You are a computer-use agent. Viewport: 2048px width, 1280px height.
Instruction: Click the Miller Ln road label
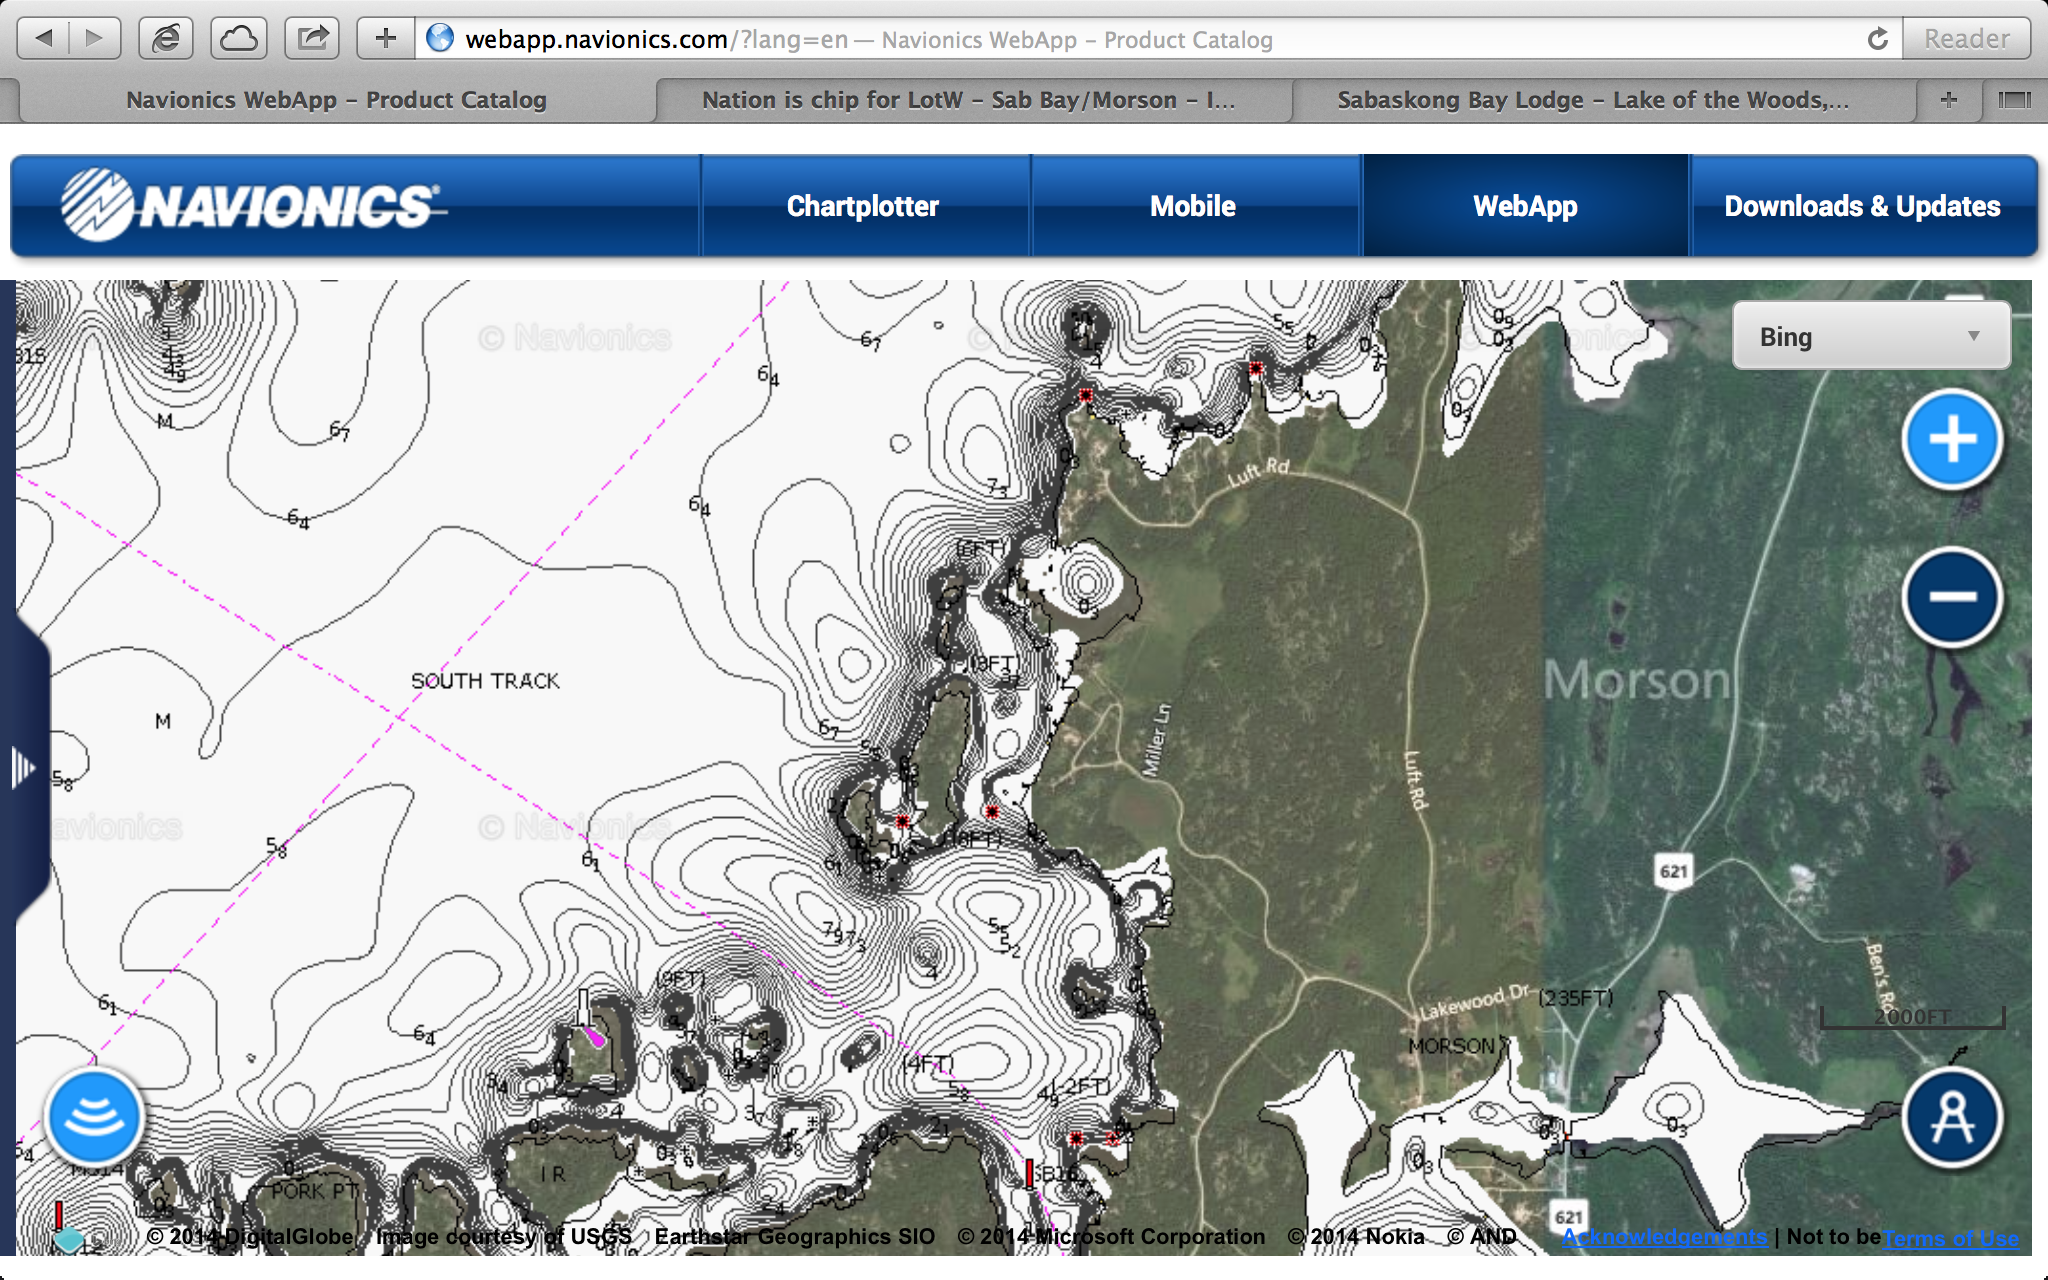click(1156, 740)
